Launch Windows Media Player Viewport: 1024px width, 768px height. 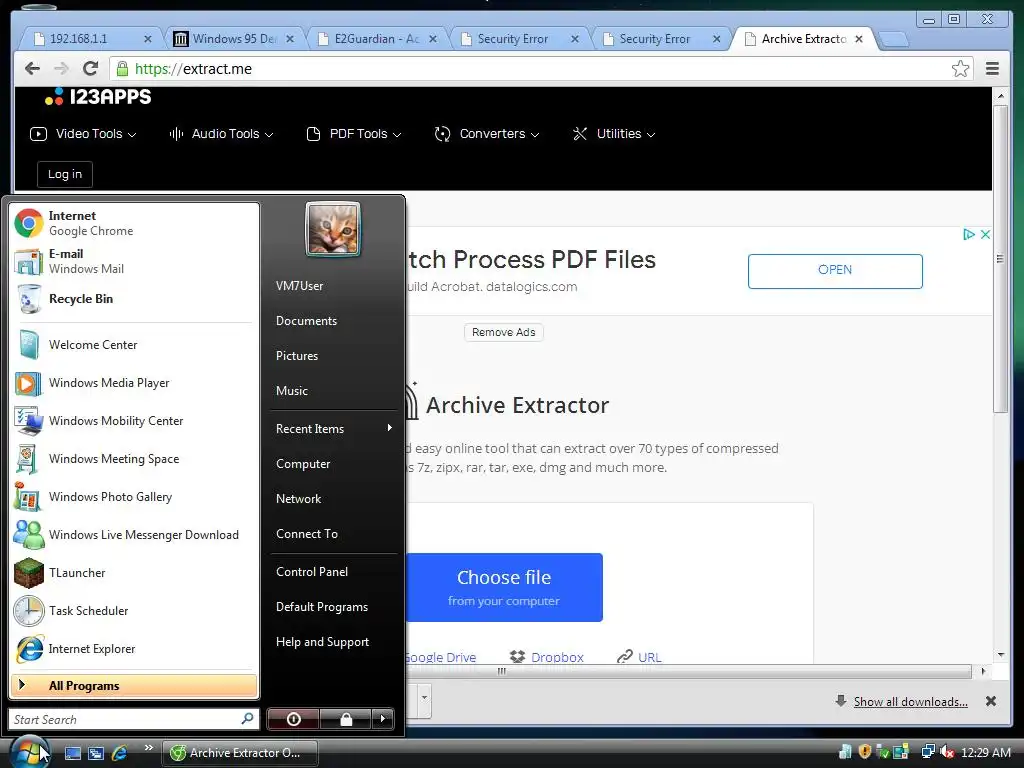[134, 383]
